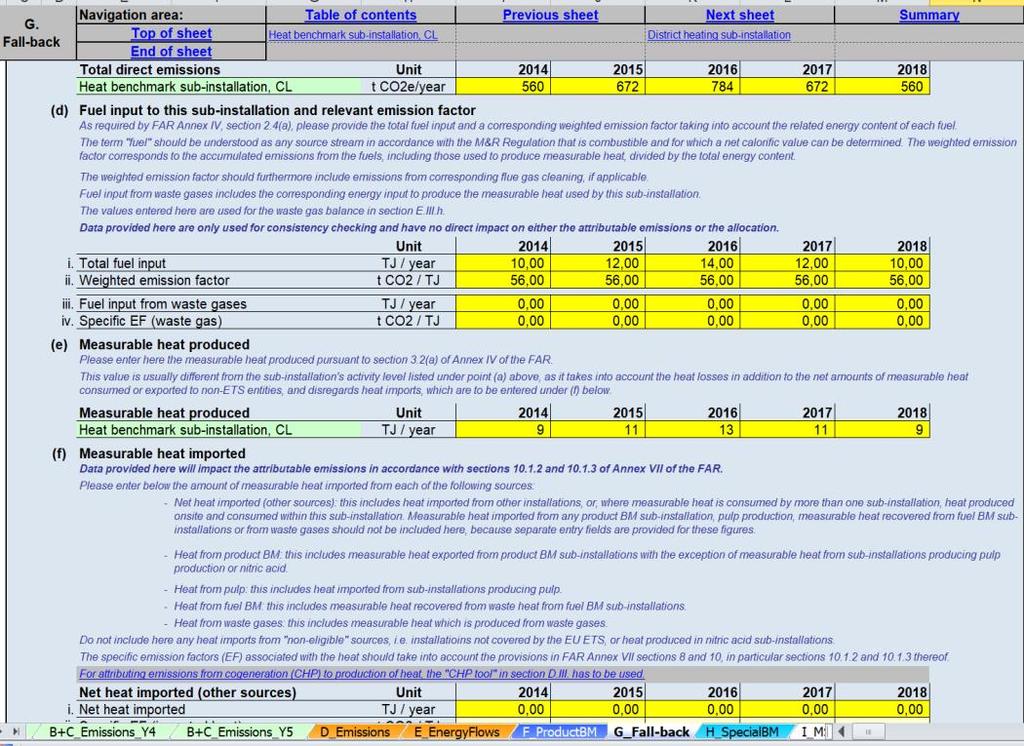The image size is (1024, 746).
Task: Click the 'Net heat imported (other sources)' heading
Action: coord(187,692)
